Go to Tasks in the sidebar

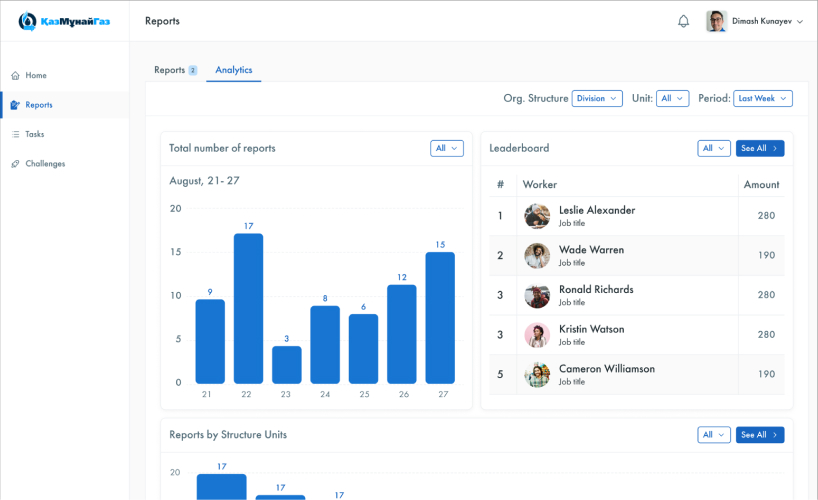35,134
